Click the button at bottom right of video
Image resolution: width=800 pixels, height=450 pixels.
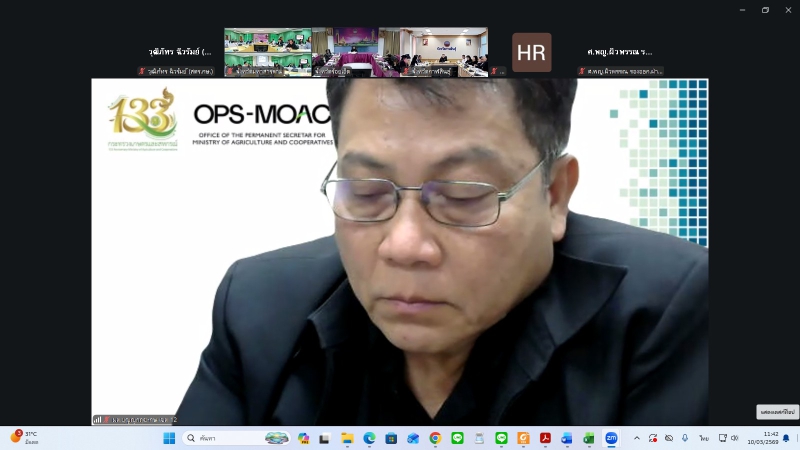[x=777, y=412]
